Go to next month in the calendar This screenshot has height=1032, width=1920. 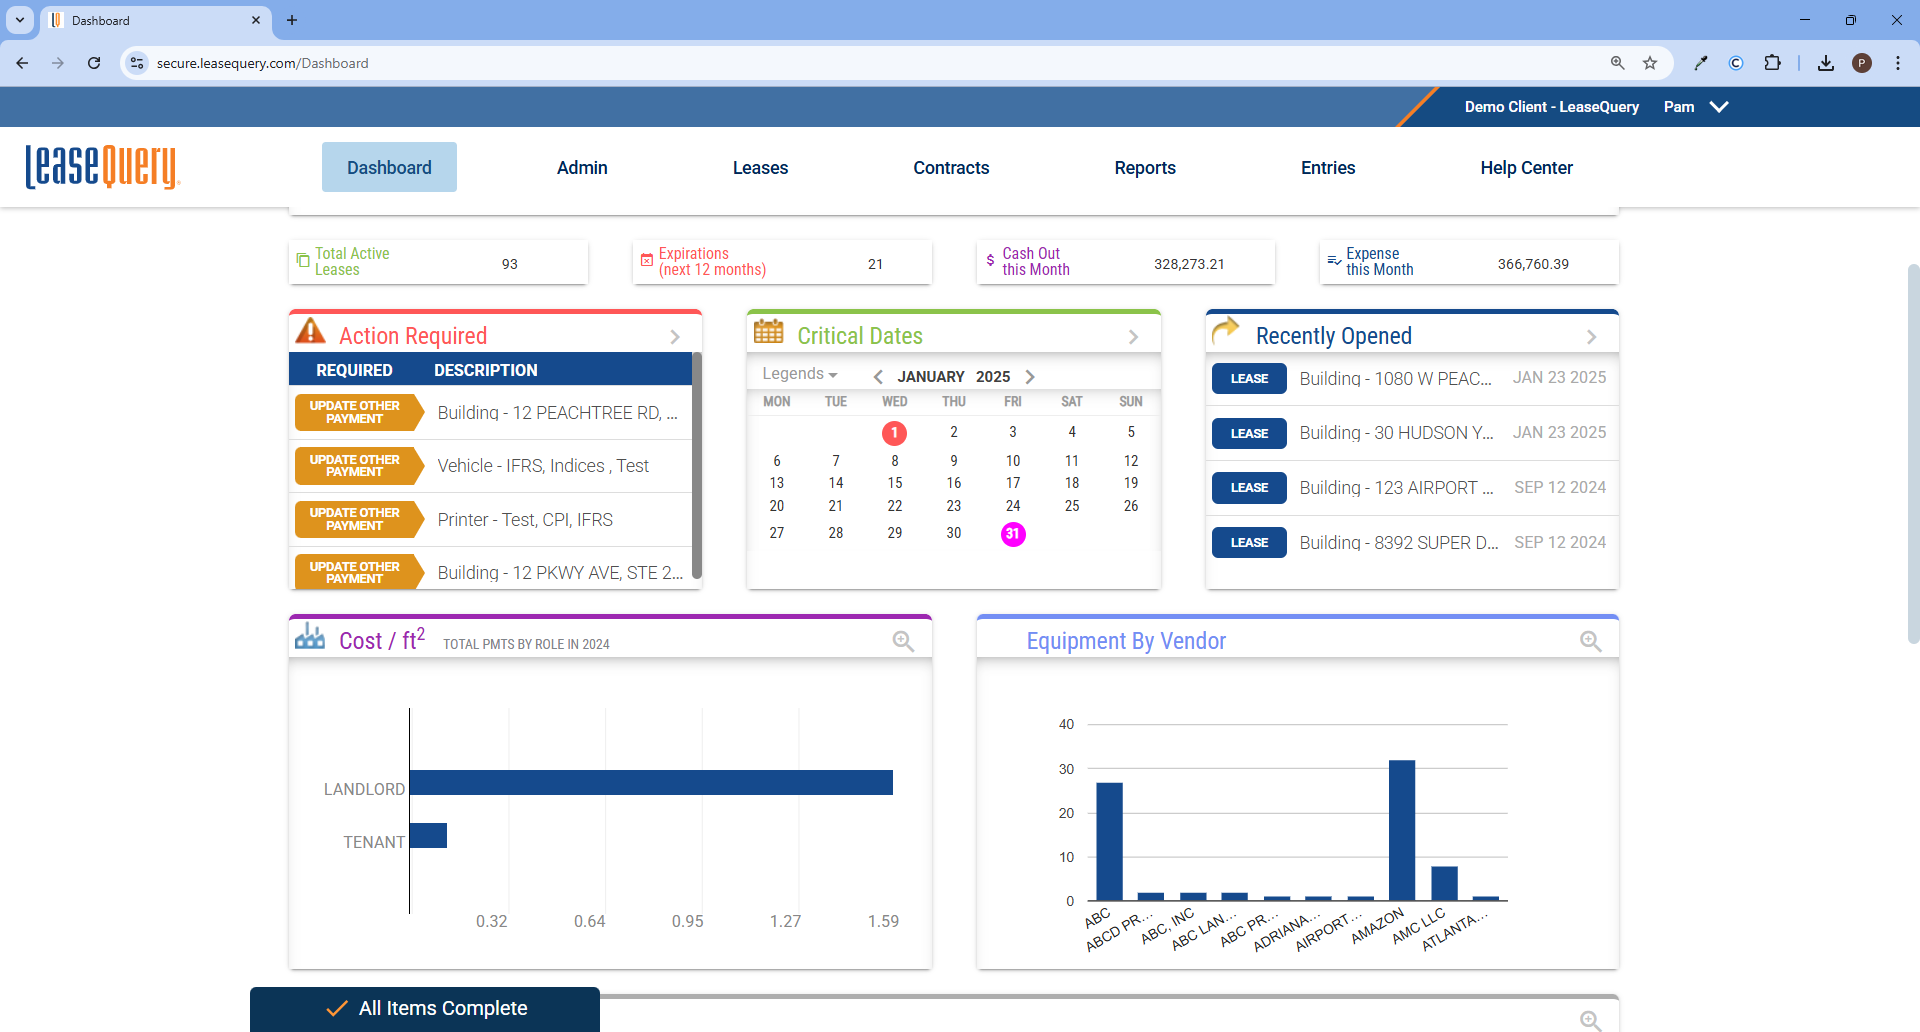click(x=1030, y=377)
